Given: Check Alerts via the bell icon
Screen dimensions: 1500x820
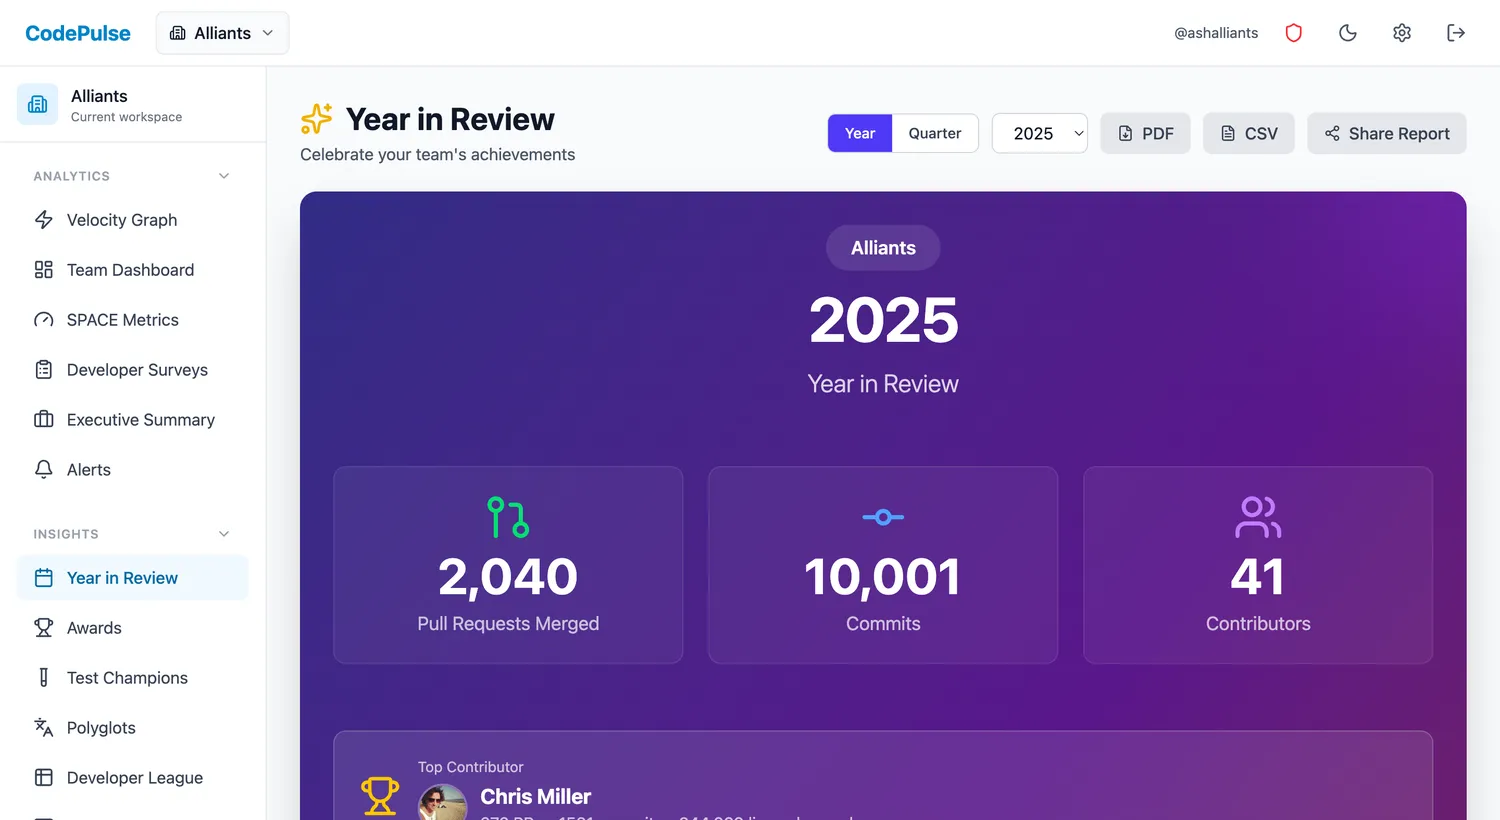Looking at the screenshot, I should [x=44, y=470].
